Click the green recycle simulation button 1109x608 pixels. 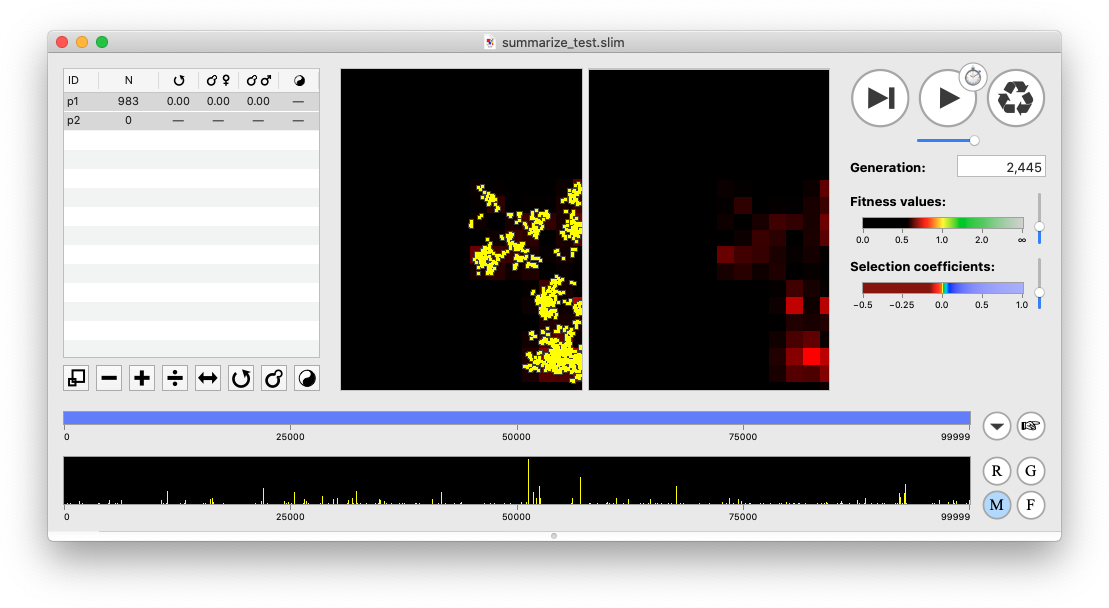coord(1015,97)
